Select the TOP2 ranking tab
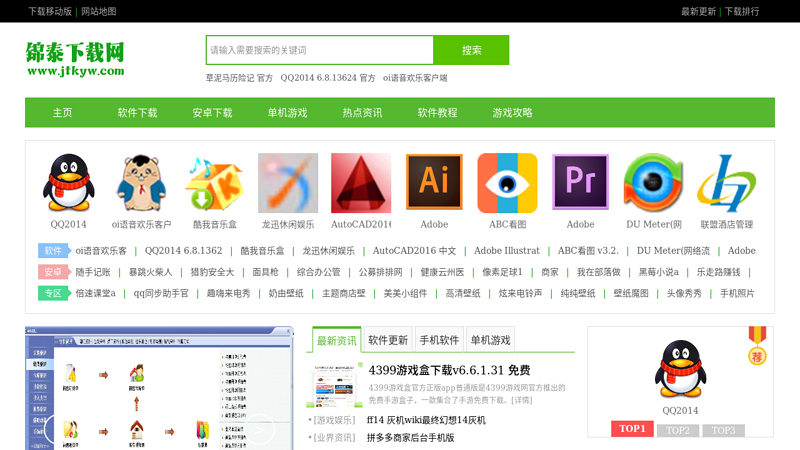This screenshot has height=450, width=800. pyautogui.click(x=678, y=431)
